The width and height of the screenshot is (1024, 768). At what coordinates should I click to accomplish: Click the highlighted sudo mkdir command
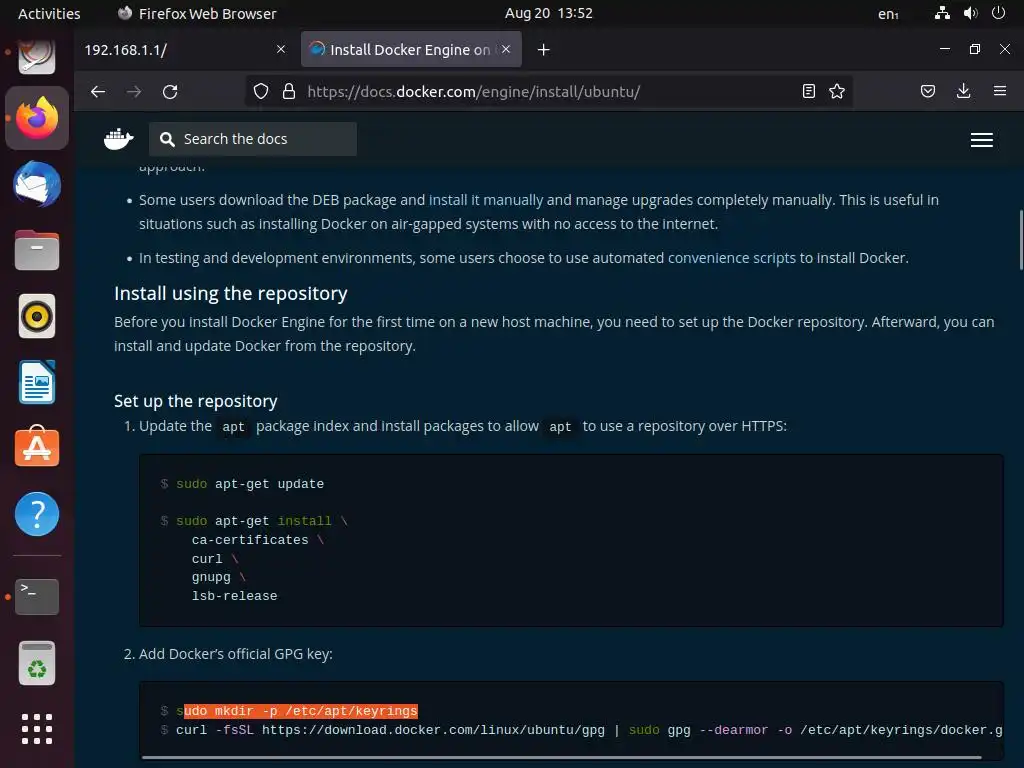(x=297, y=711)
